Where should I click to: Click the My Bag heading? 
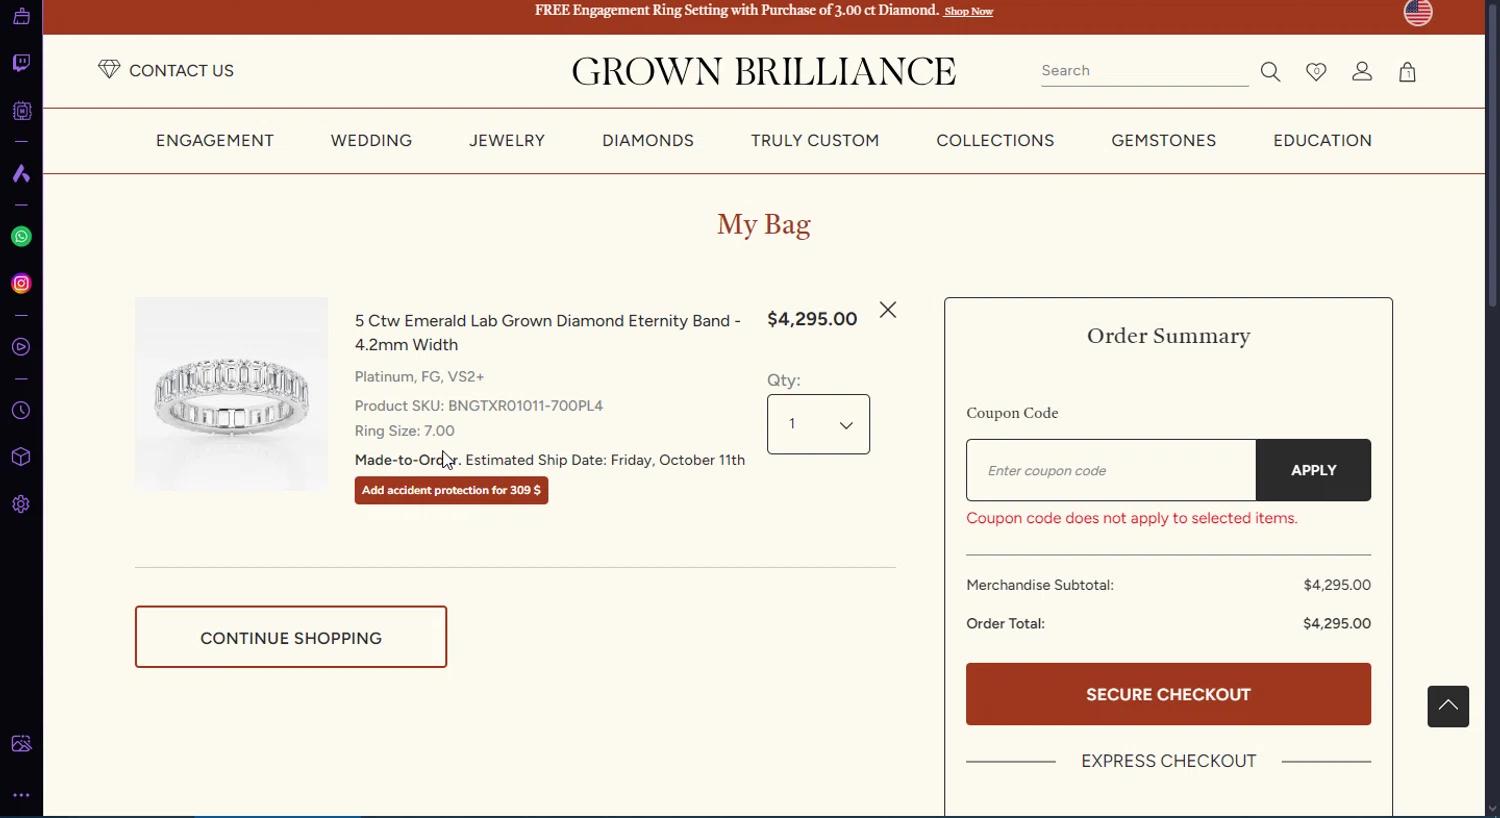(764, 225)
